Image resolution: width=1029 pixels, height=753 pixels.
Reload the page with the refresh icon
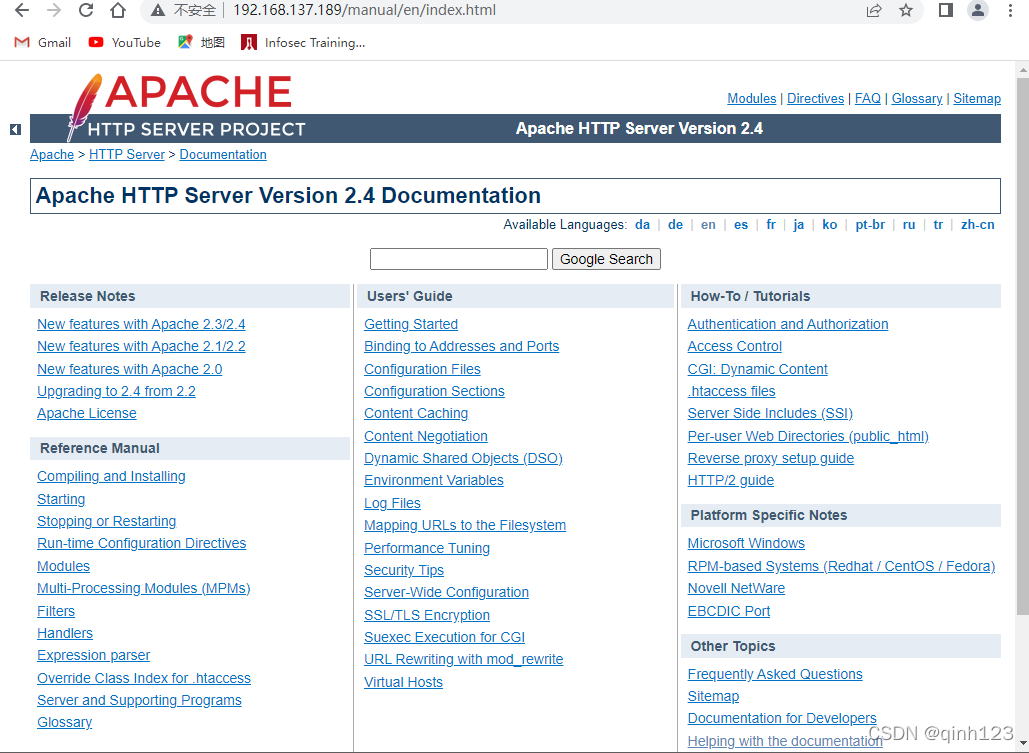85,11
